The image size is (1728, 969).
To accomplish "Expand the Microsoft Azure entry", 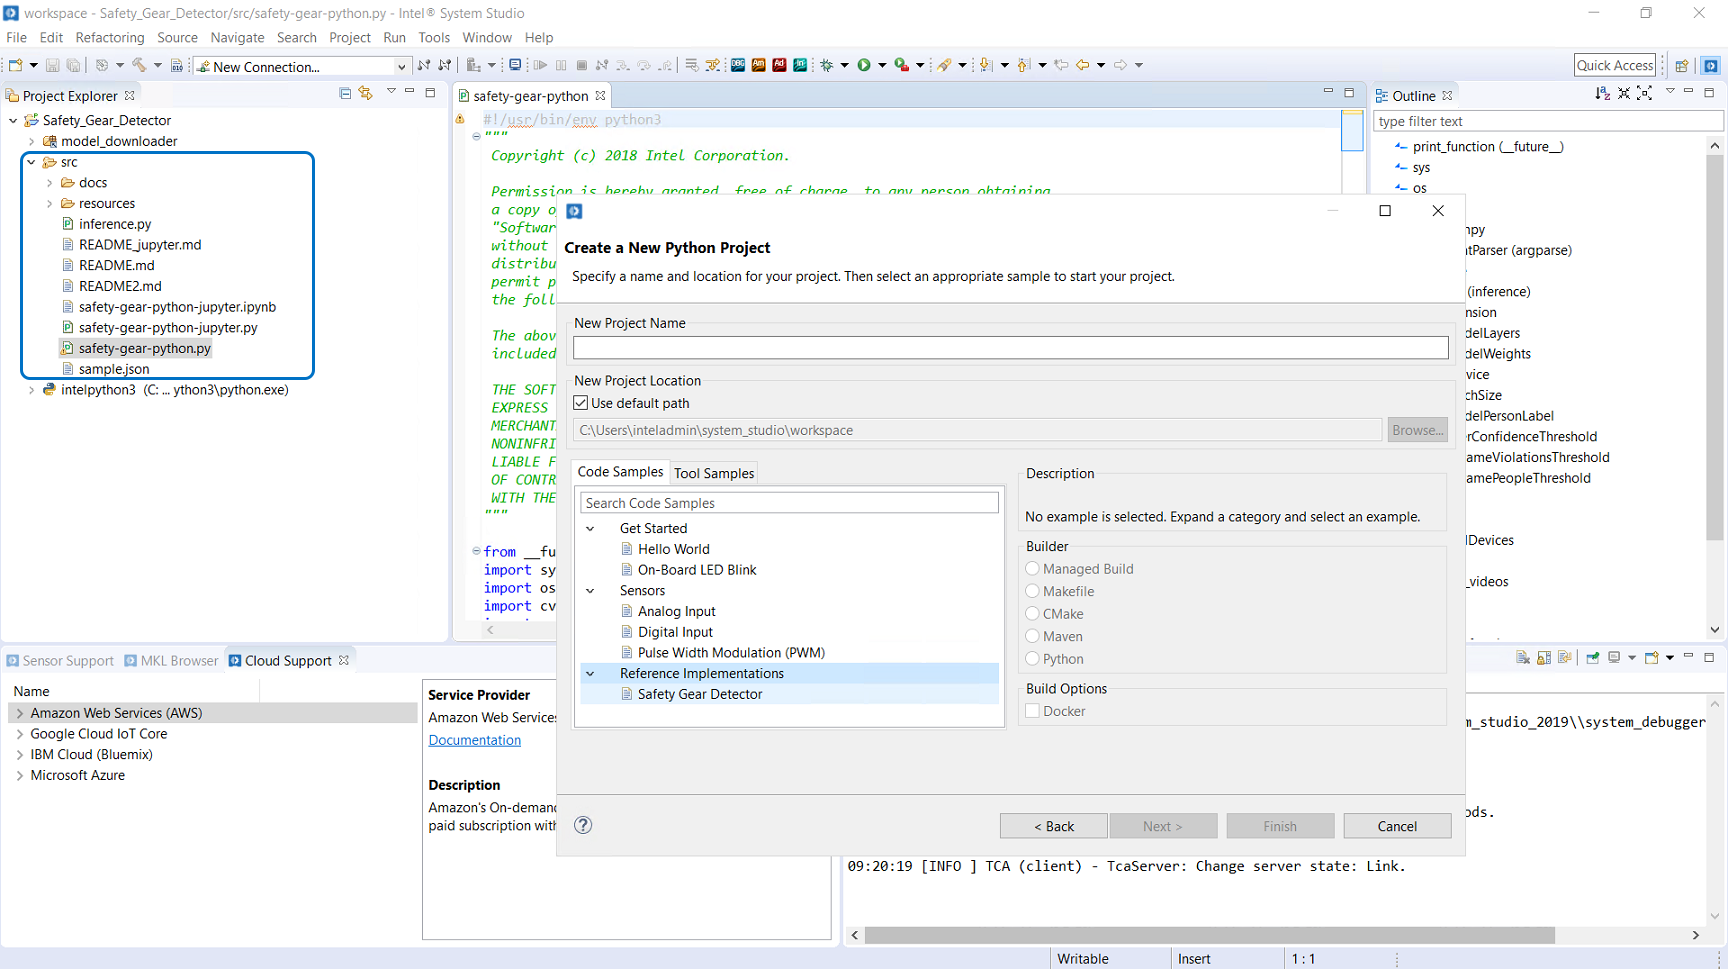I will pos(20,776).
